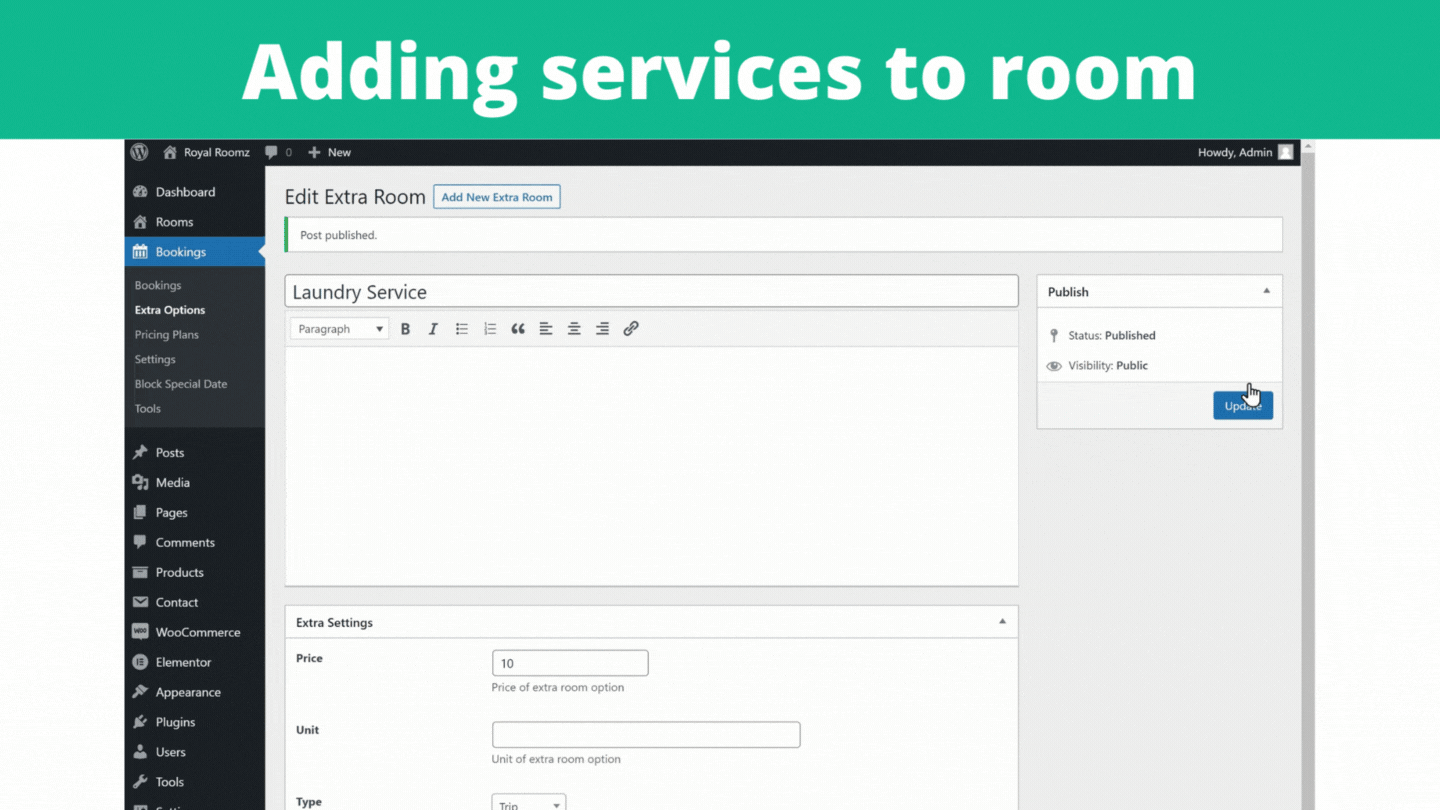The width and height of the screenshot is (1440, 810).
Task: Click the insert link icon
Action: [x=631, y=329]
